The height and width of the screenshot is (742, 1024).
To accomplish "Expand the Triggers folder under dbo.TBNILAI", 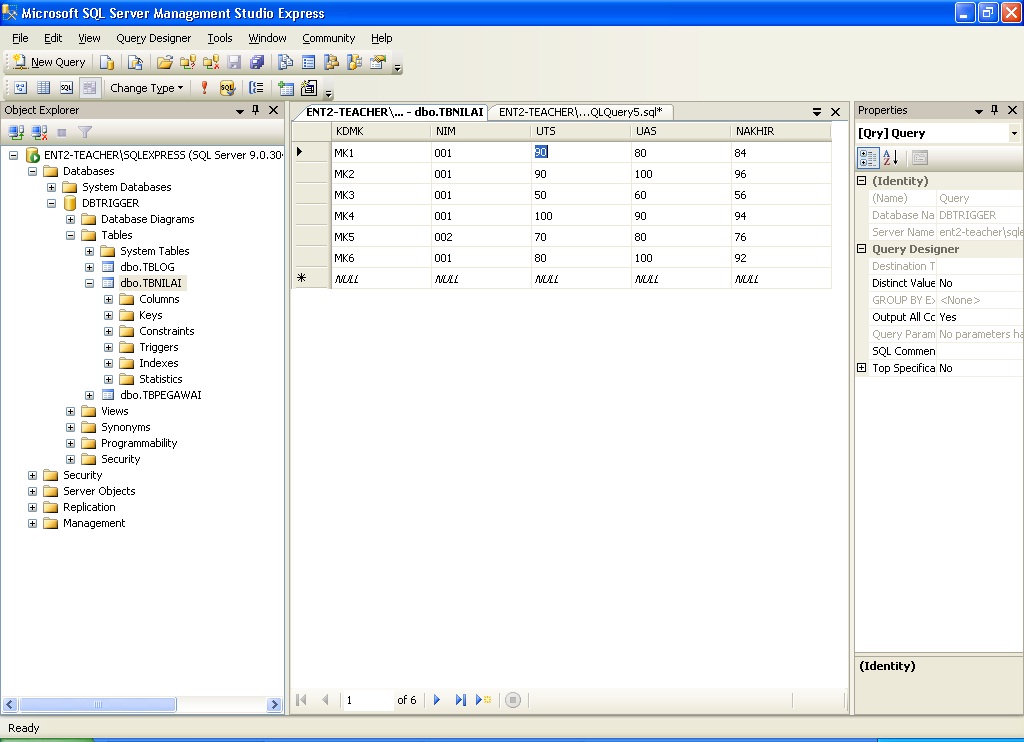I will [110, 347].
